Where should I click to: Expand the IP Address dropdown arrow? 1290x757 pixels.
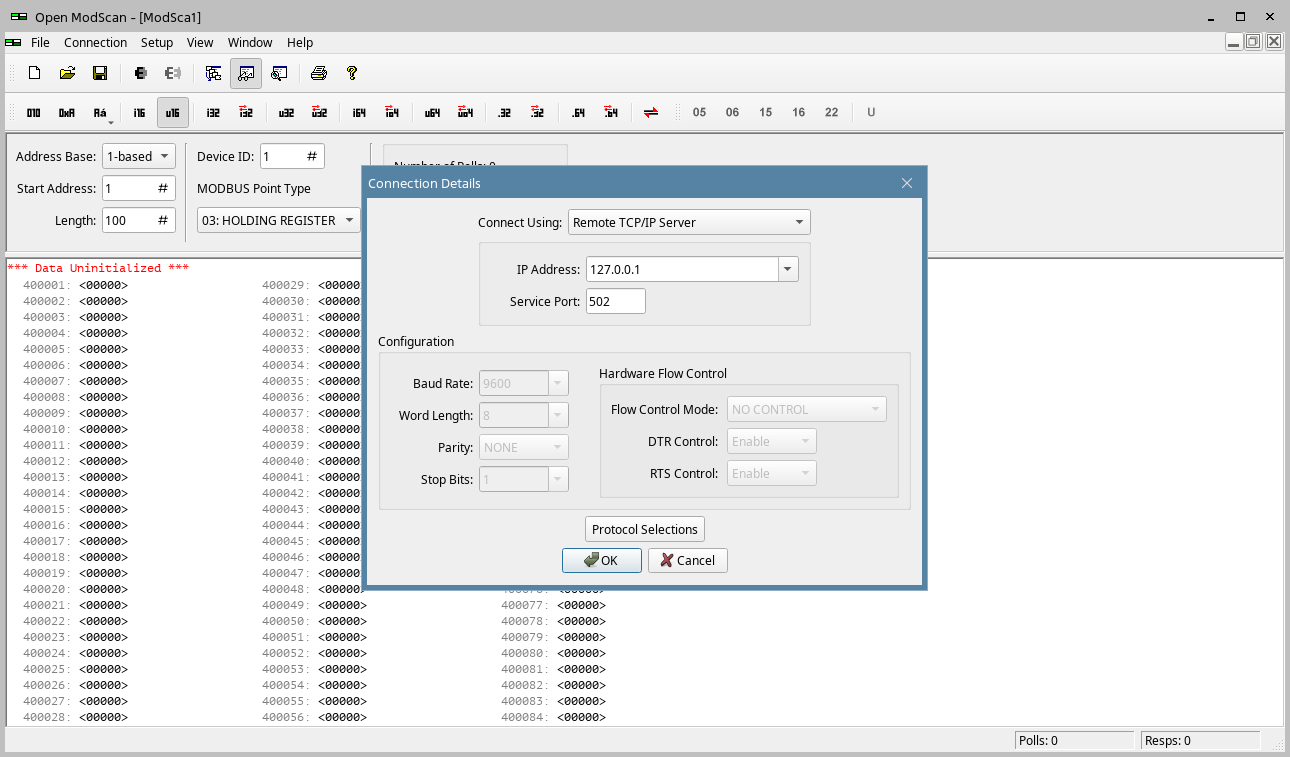click(x=788, y=270)
